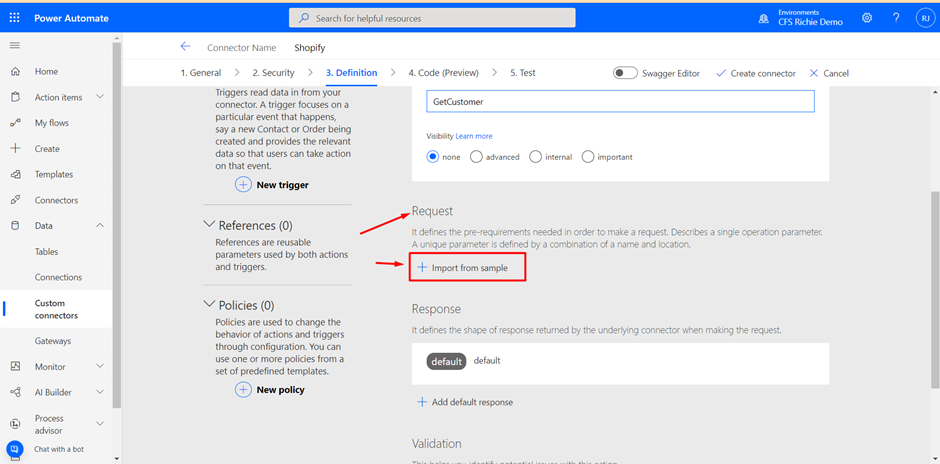Click the Cancel X icon

pos(814,73)
